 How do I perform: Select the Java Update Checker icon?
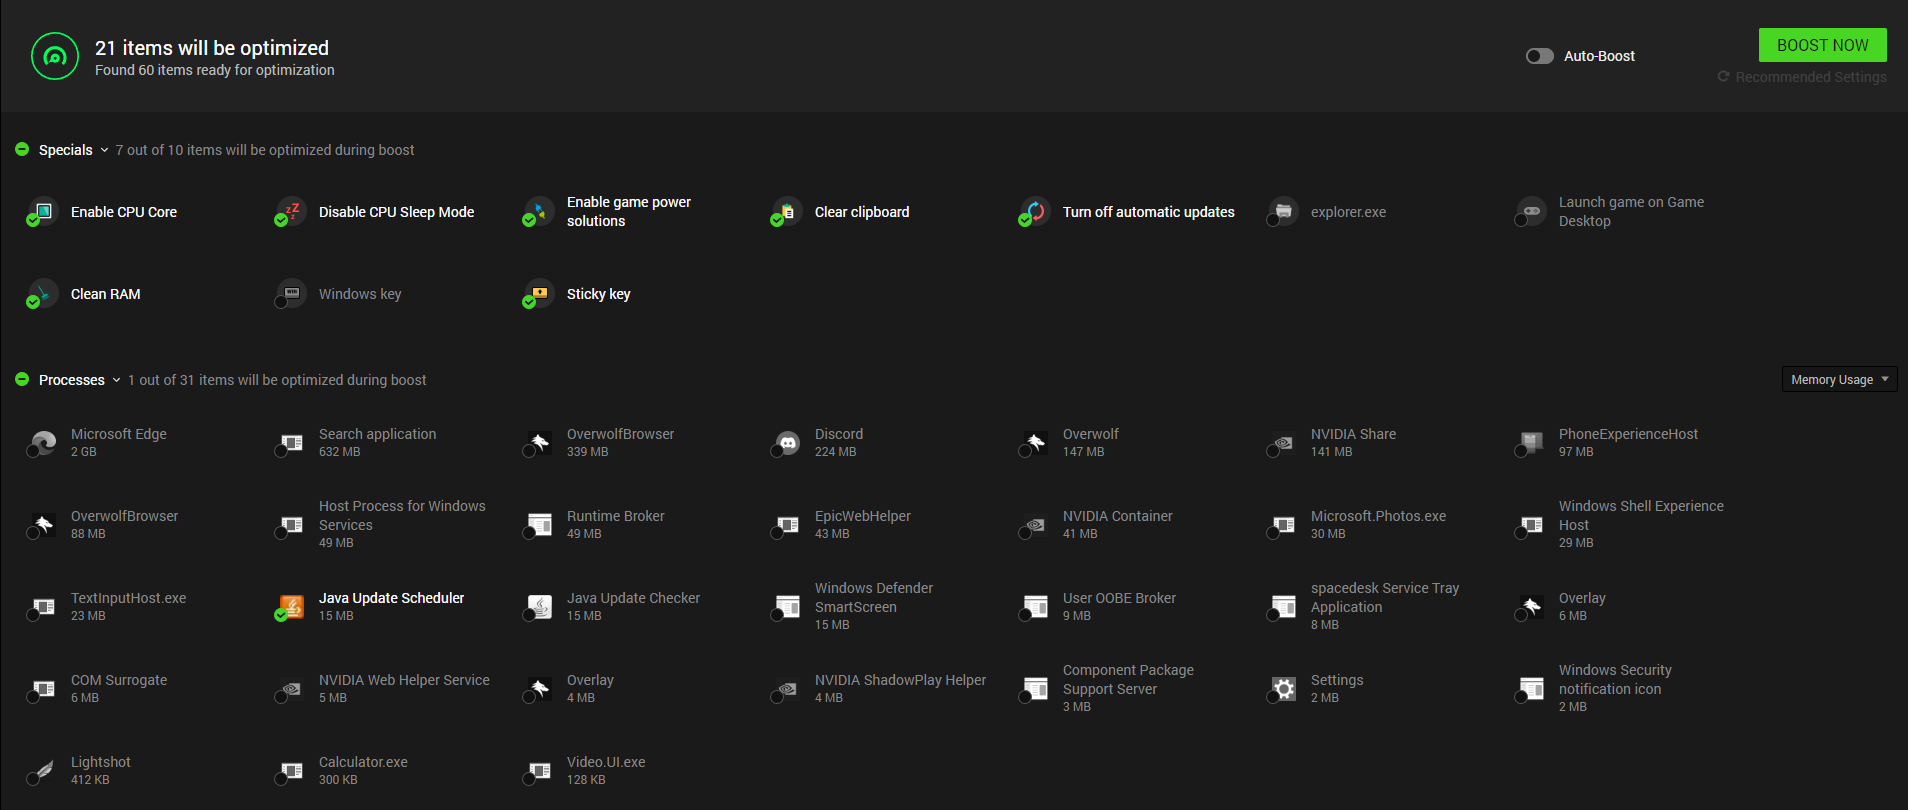pos(538,607)
